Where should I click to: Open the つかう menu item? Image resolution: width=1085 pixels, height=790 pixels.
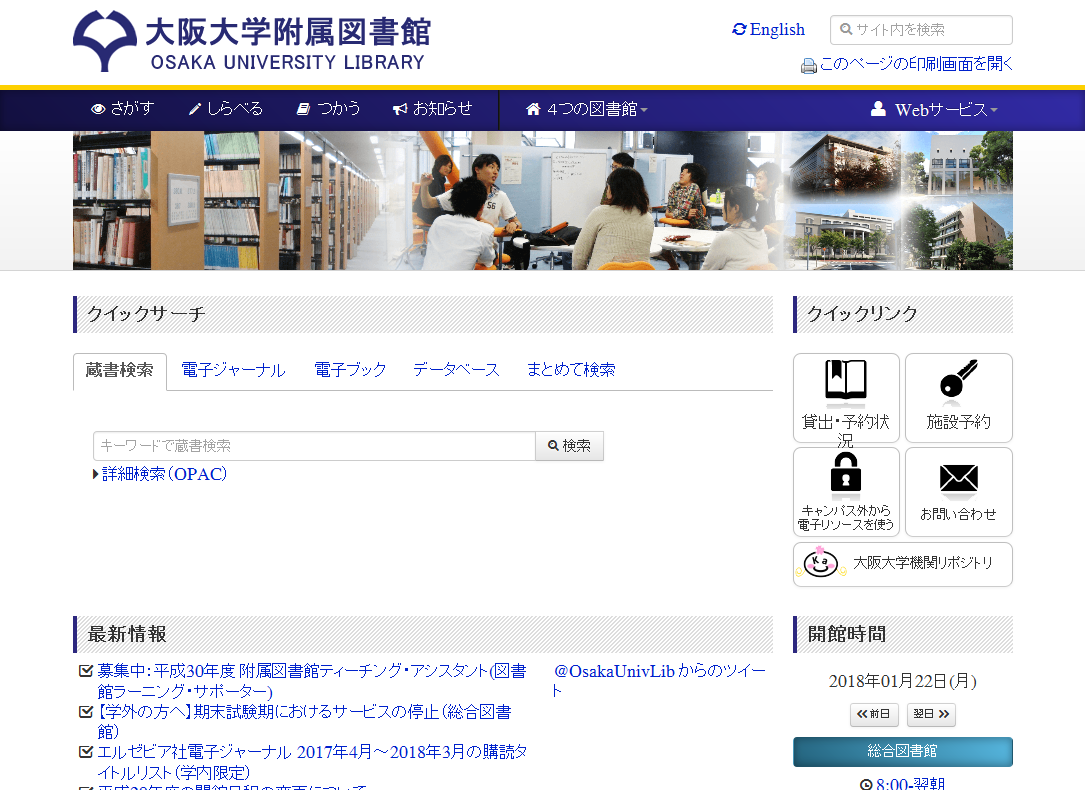point(329,109)
